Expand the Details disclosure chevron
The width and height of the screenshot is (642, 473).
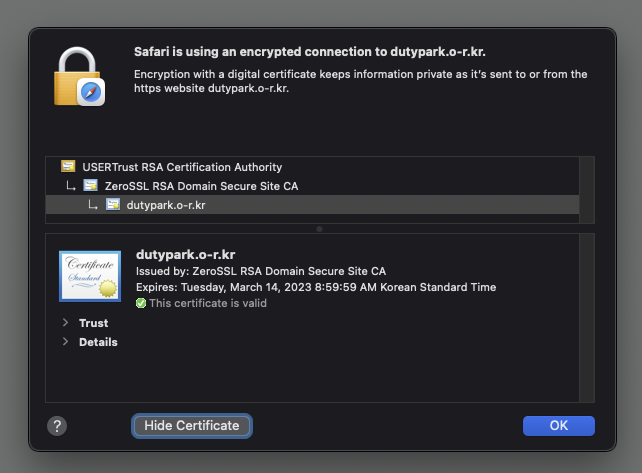coord(66,342)
